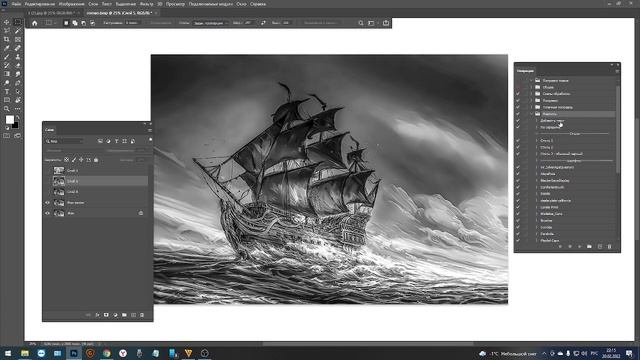
Task: Select the Brush tool
Action: (7, 57)
